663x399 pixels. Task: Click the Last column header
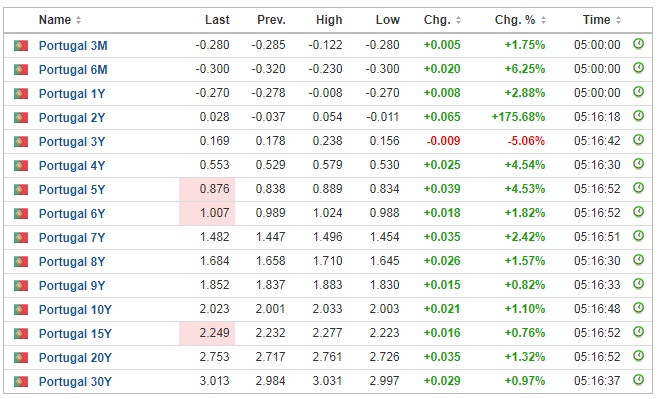(x=217, y=20)
